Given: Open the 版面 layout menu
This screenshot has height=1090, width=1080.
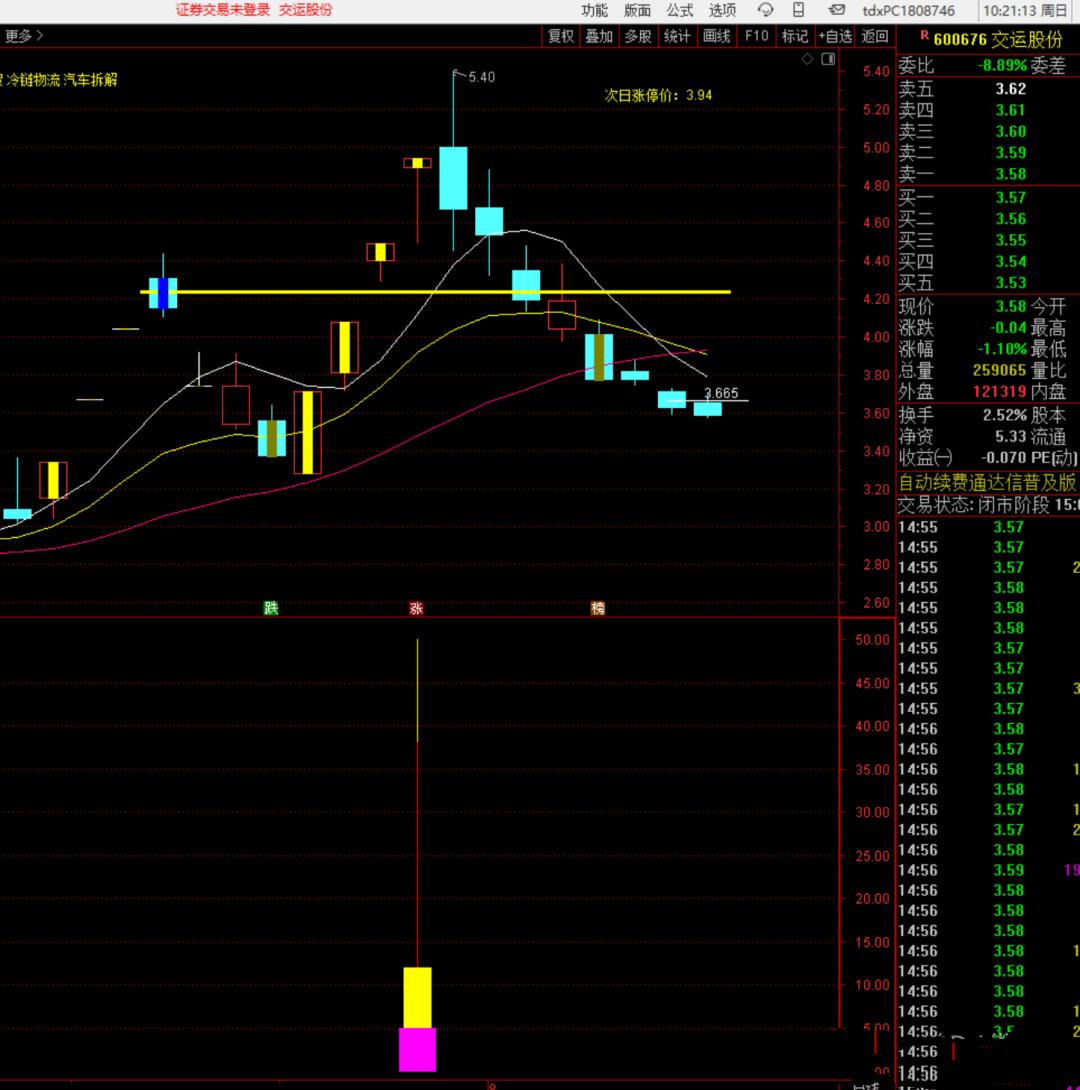Looking at the screenshot, I should [637, 10].
